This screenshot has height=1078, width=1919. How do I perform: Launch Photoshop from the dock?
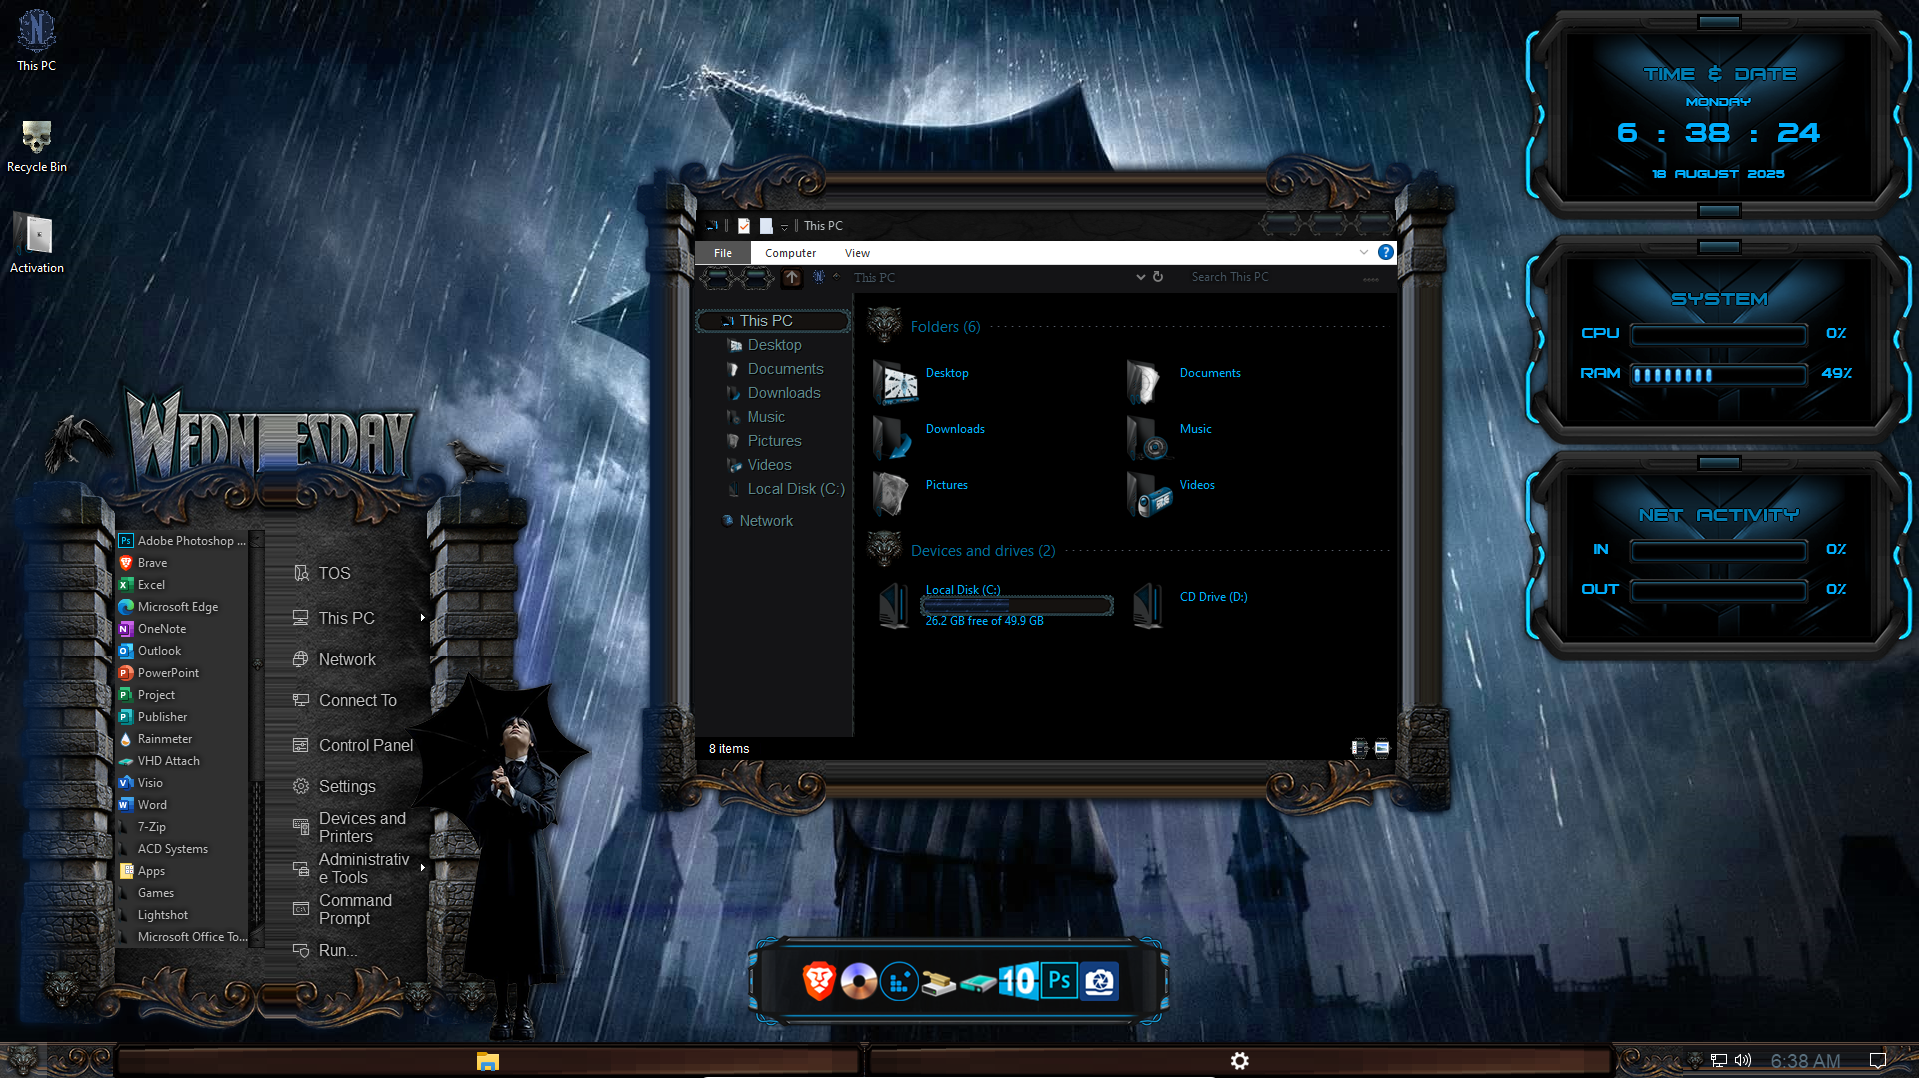(x=1059, y=981)
